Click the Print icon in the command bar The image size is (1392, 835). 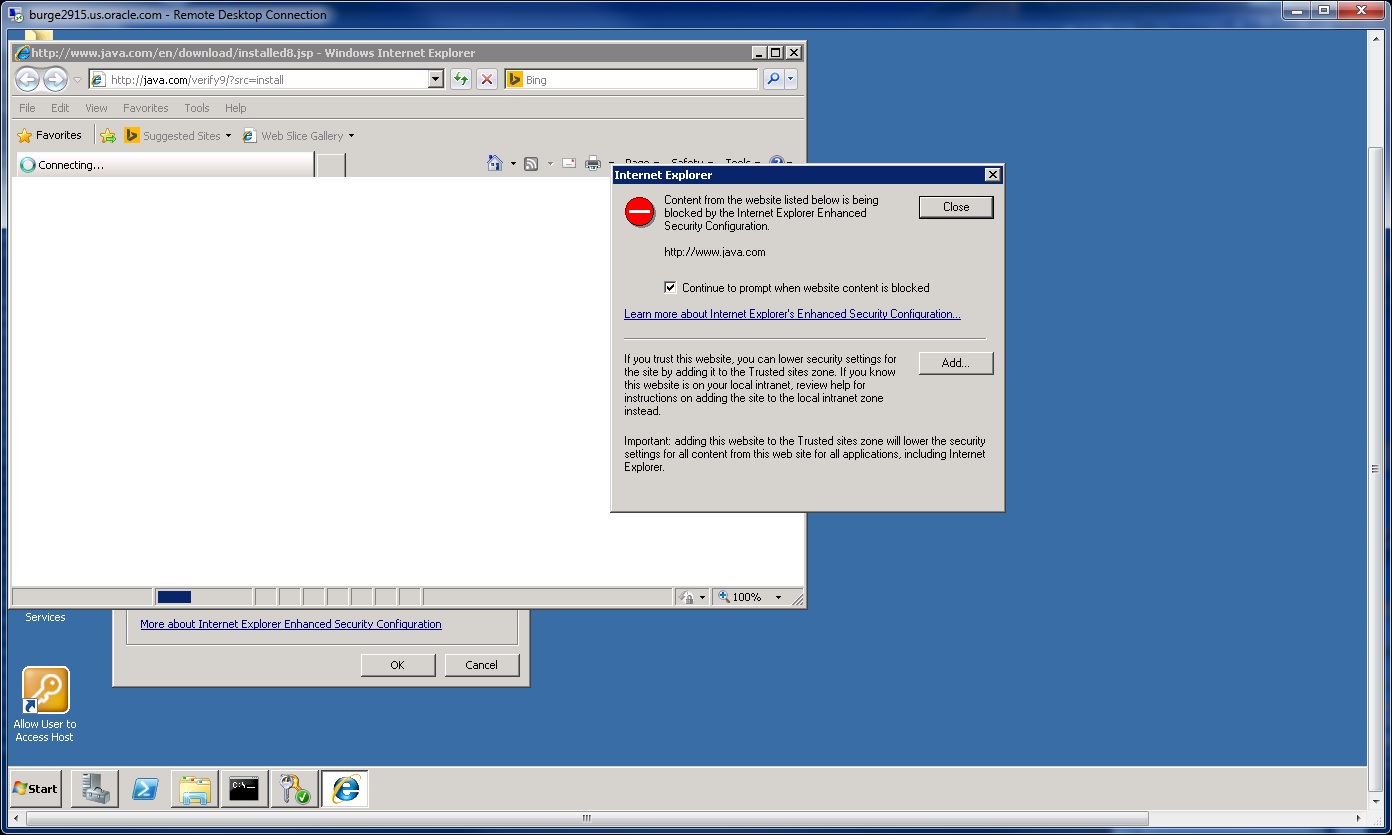pyautogui.click(x=593, y=164)
